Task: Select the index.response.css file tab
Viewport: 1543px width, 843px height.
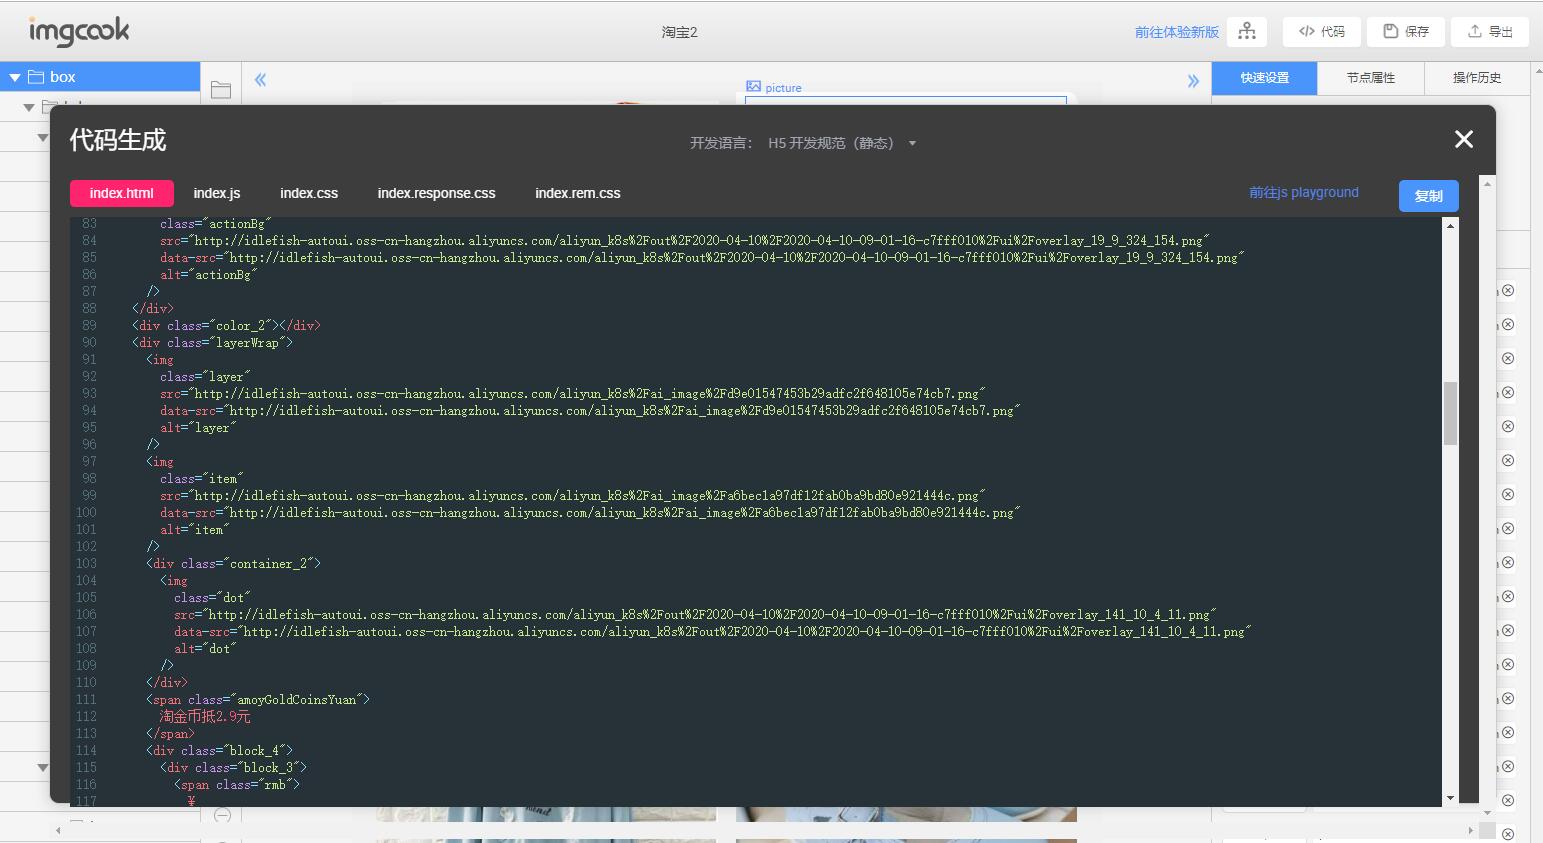Action: coord(437,193)
